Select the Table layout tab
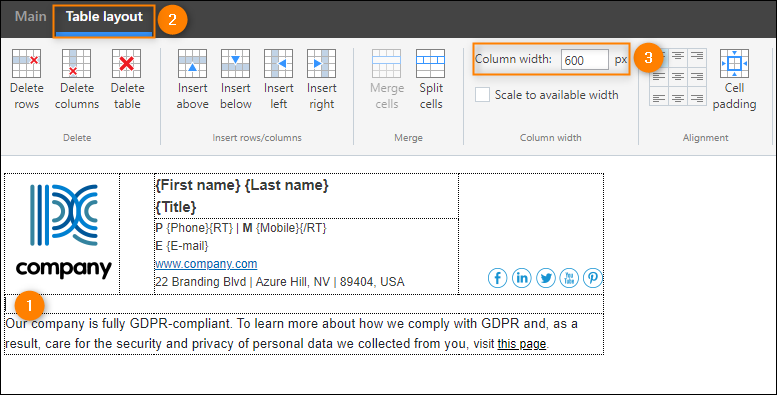Viewport: 777px width, 395px height. click(x=104, y=17)
